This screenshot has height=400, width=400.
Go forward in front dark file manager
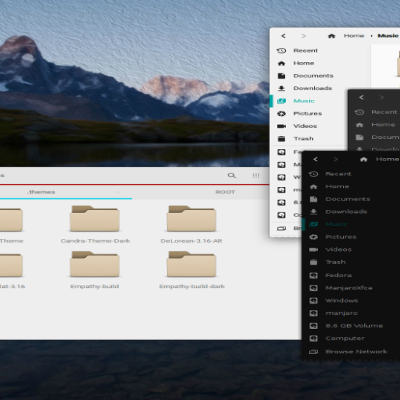tap(336, 159)
